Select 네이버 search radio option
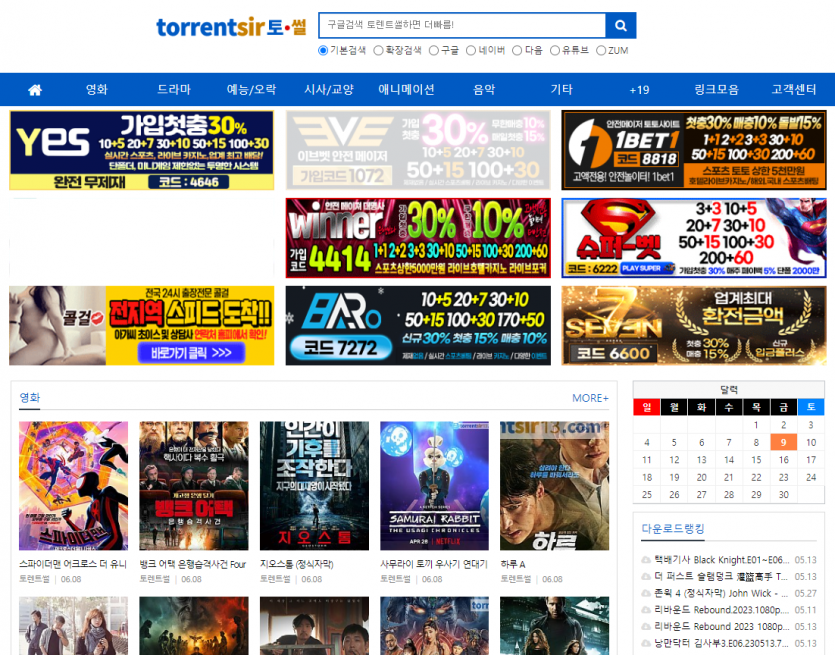The width and height of the screenshot is (835, 655). (471, 51)
